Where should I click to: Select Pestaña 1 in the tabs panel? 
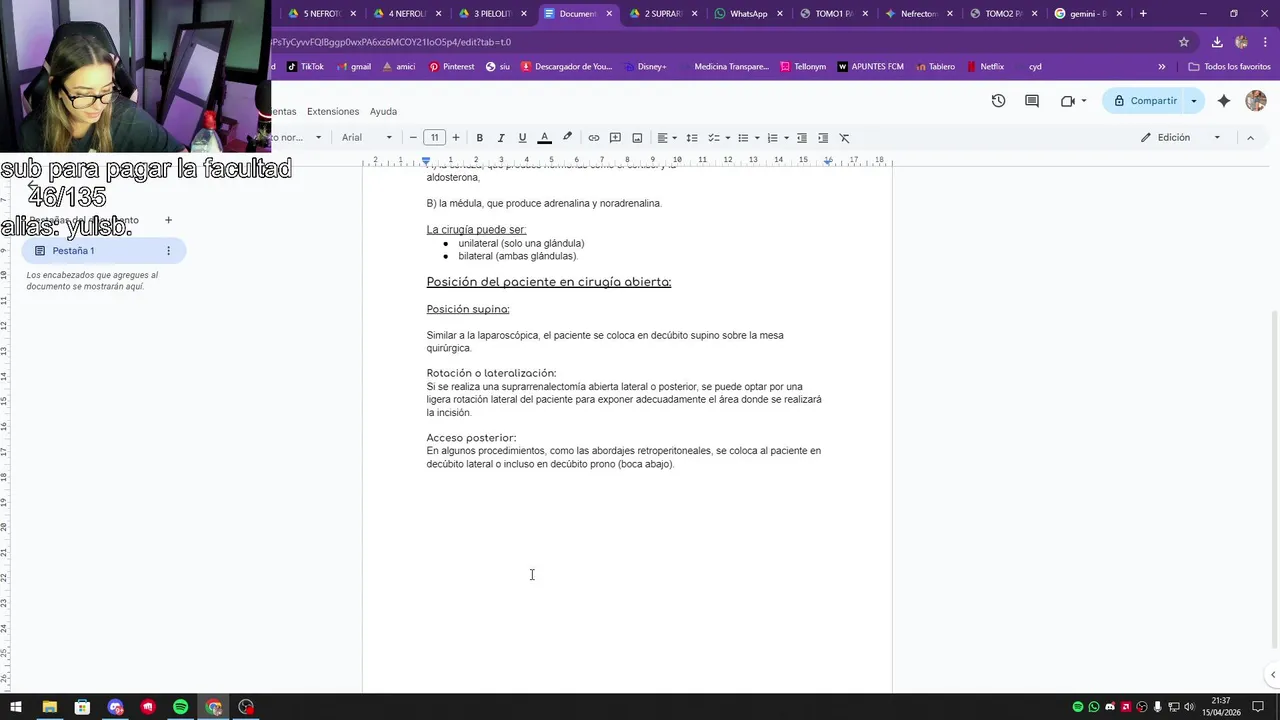click(x=104, y=251)
